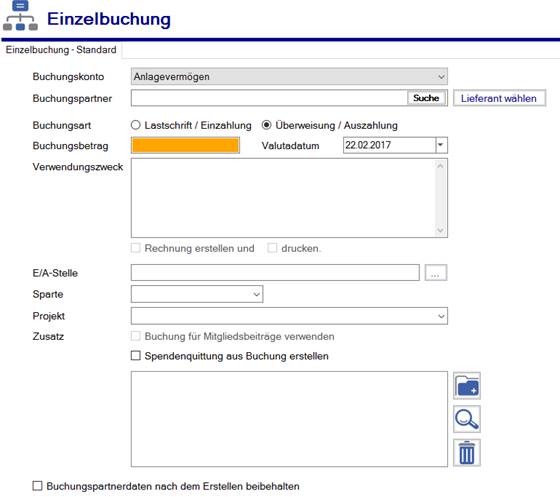Click the add document folder icon
This screenshot has height=497, width=560.
(x=467, y=386)
